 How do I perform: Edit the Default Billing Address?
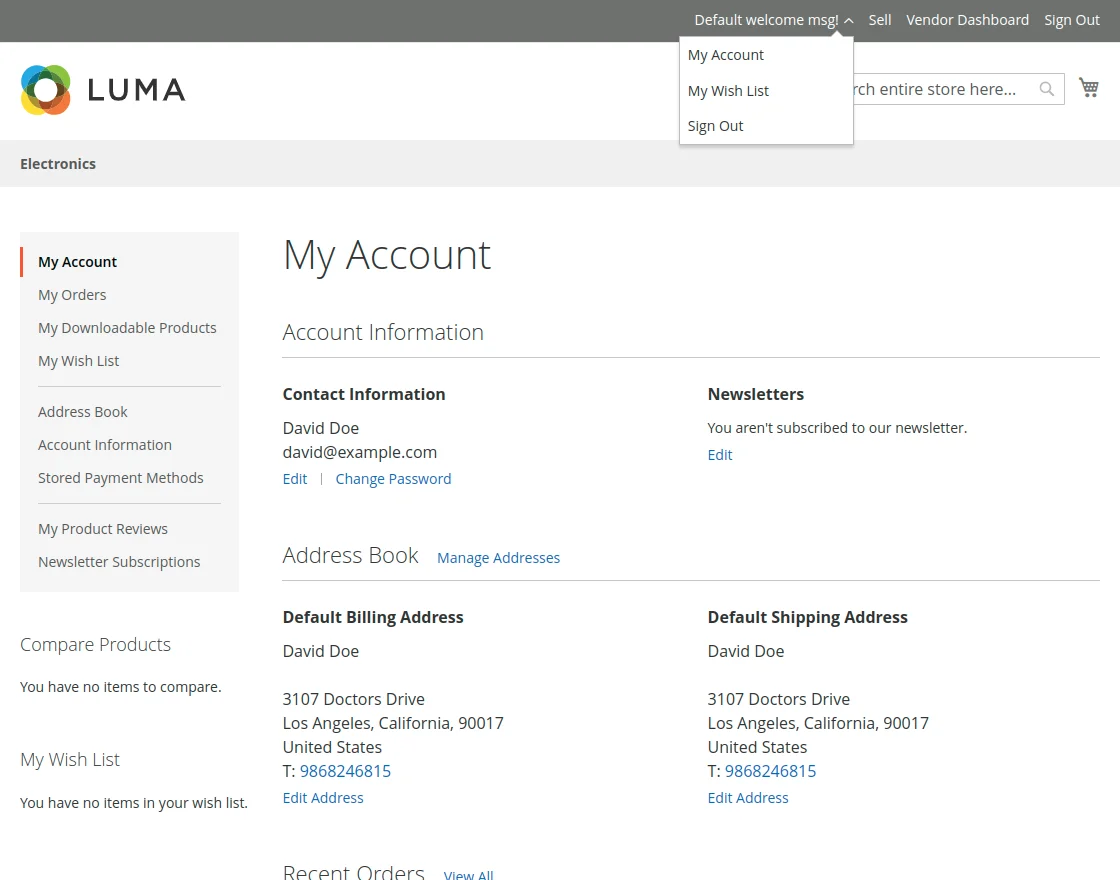[322, 797]
